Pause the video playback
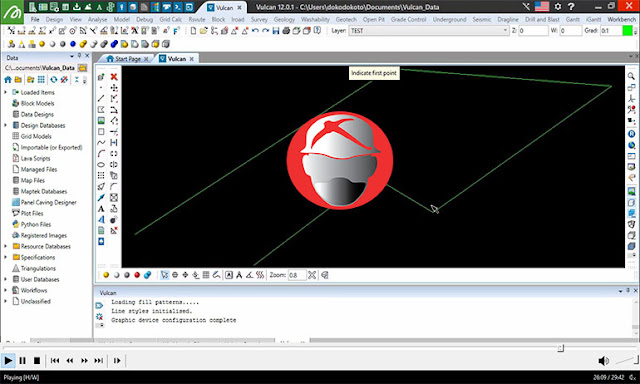640x384 pixels. 22,361
